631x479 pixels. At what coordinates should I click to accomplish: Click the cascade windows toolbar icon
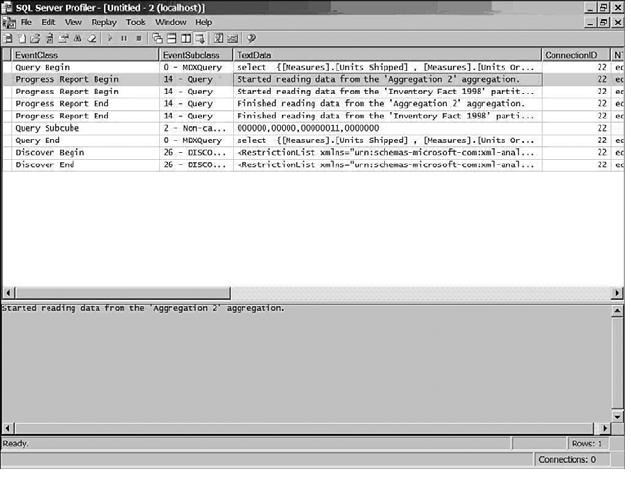pyautogui.click(x=157, y=39)
